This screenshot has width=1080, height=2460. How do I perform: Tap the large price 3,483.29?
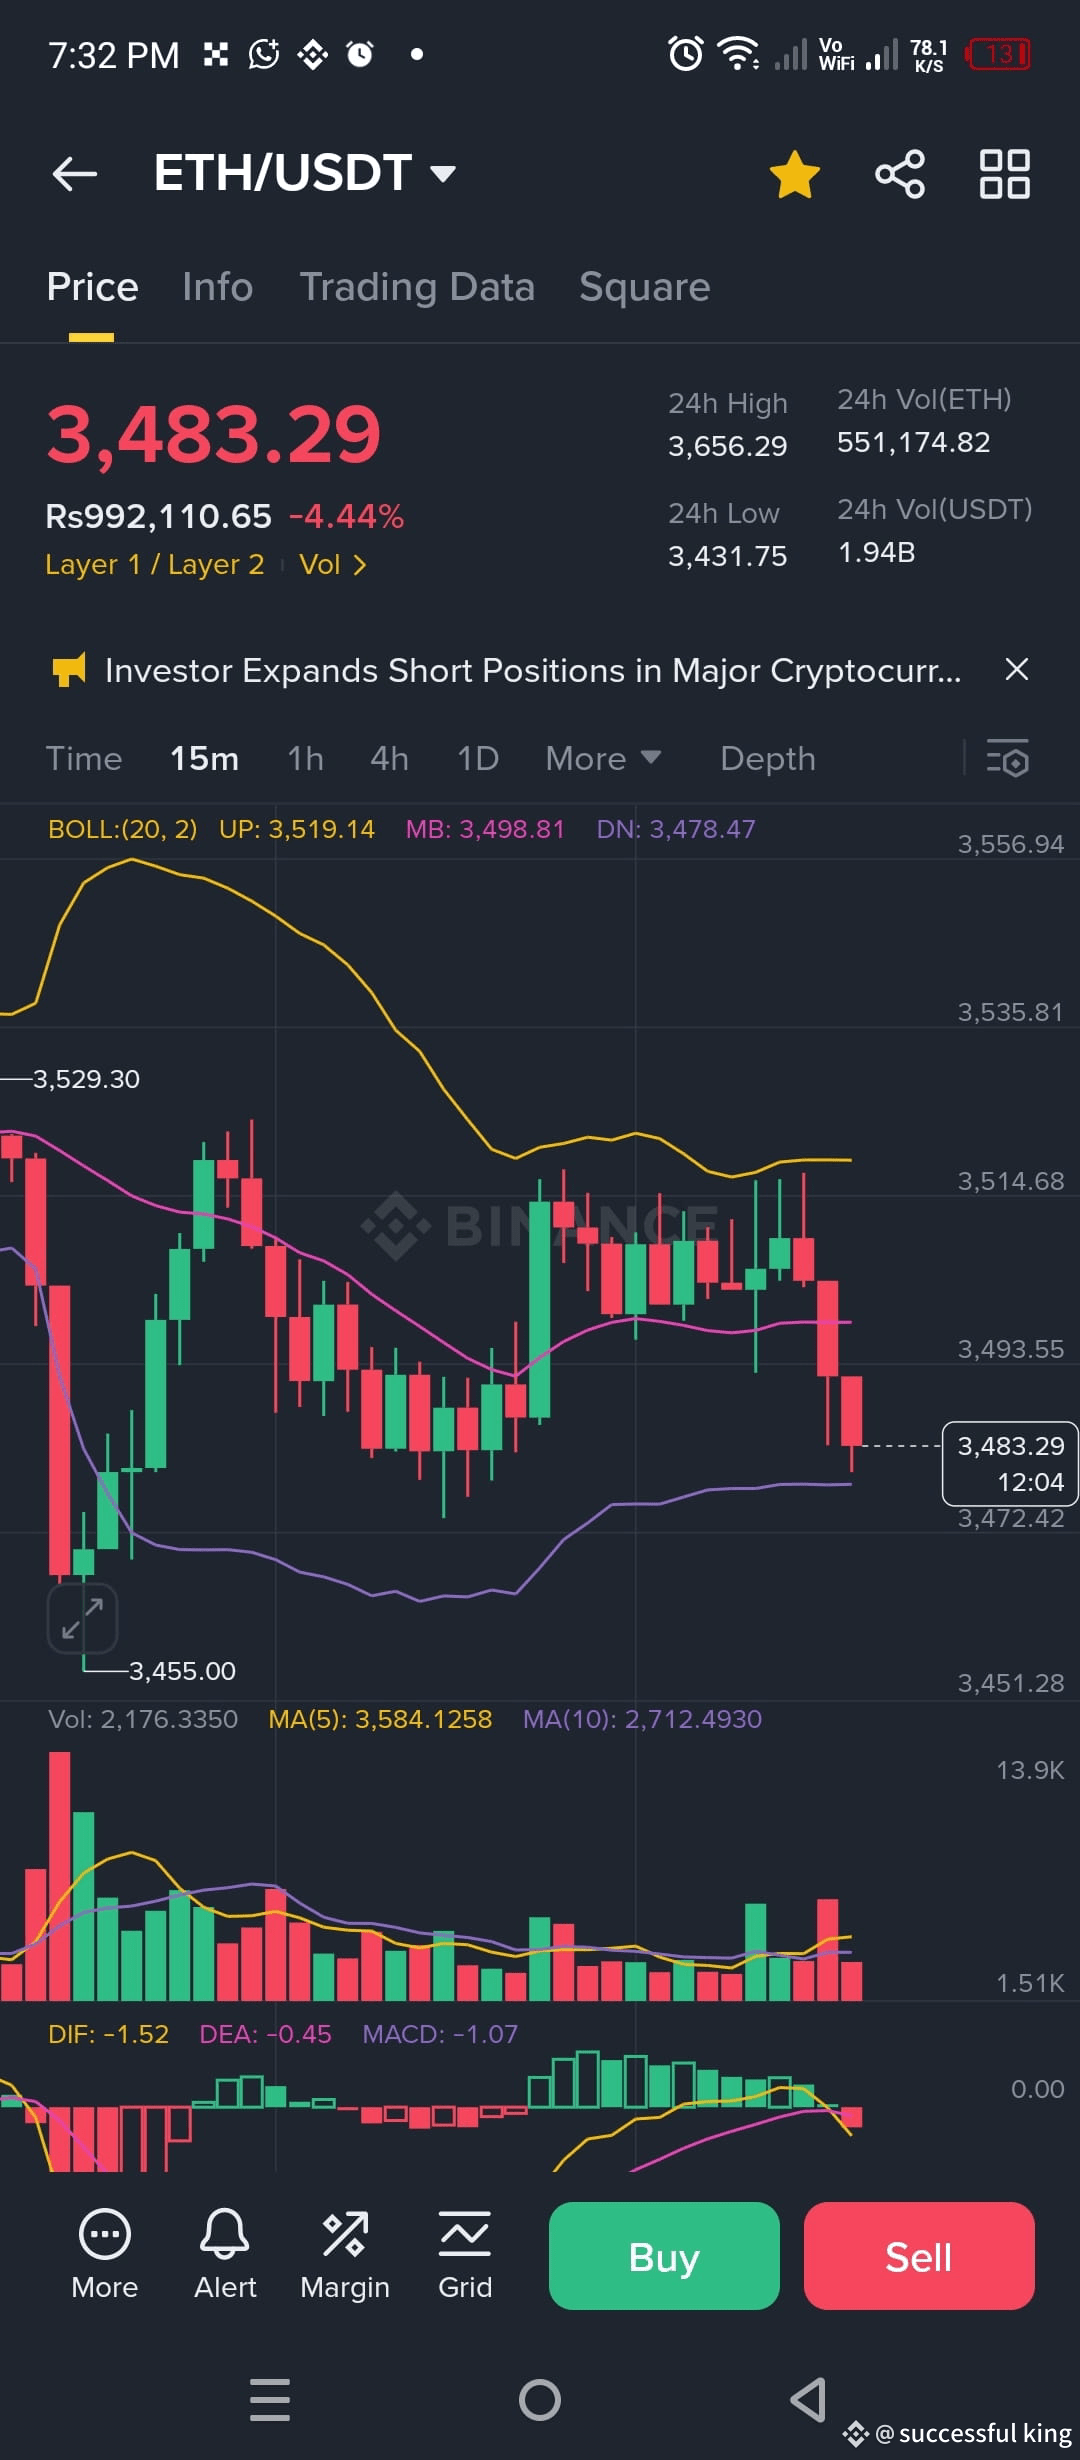click(213, 435)
